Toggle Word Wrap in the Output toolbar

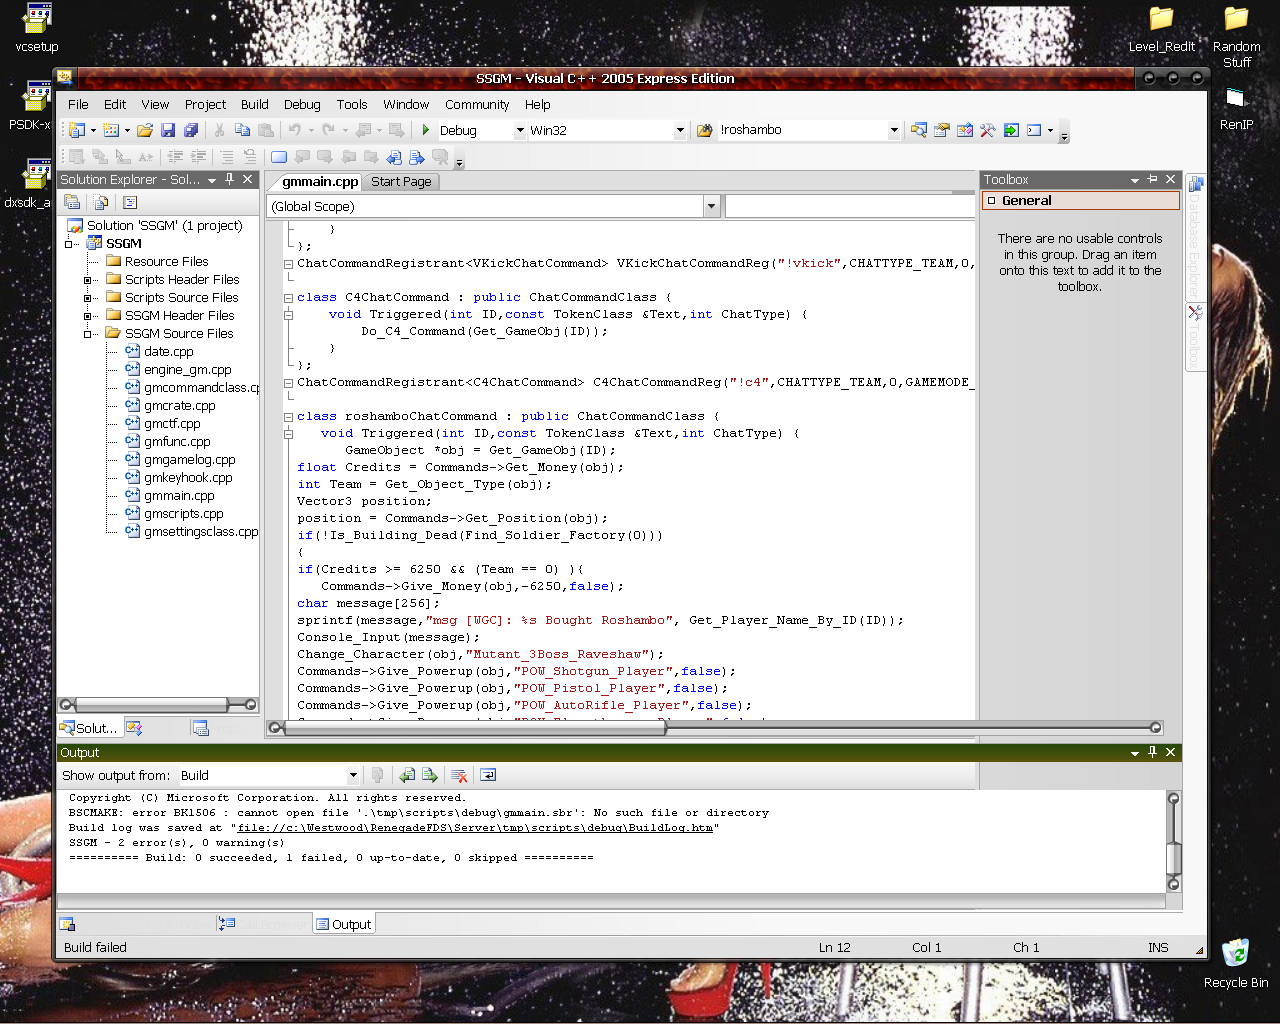point(488,775)
